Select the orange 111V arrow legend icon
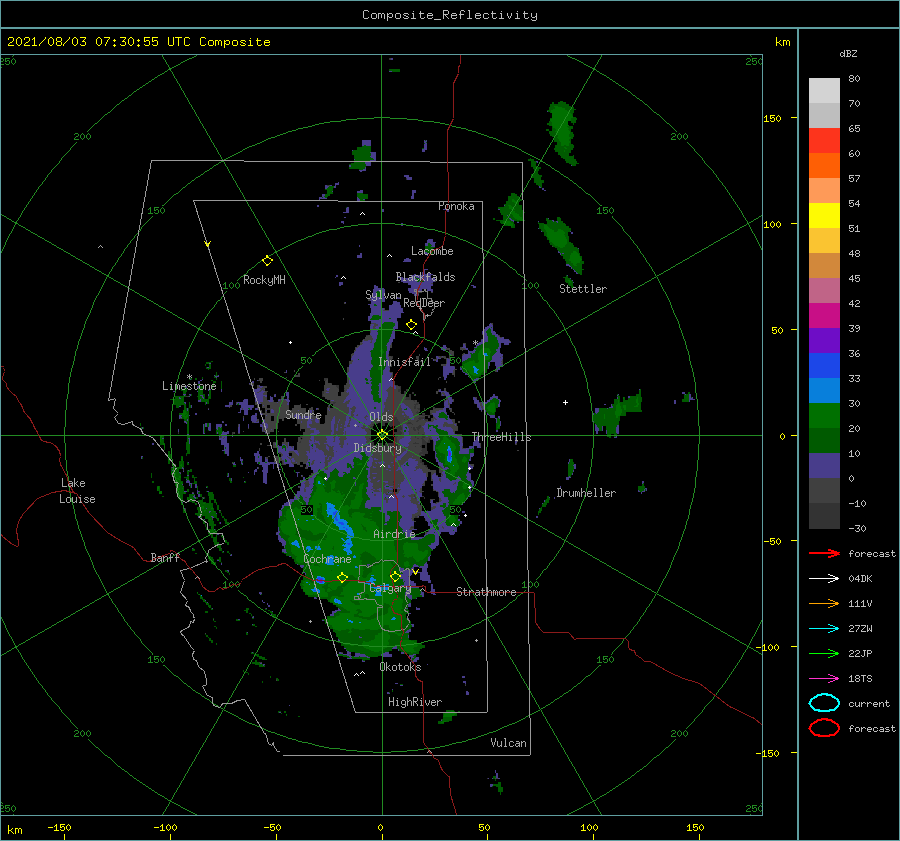The height and width of the screenshot is (841, 900). (x=824, y=603)
